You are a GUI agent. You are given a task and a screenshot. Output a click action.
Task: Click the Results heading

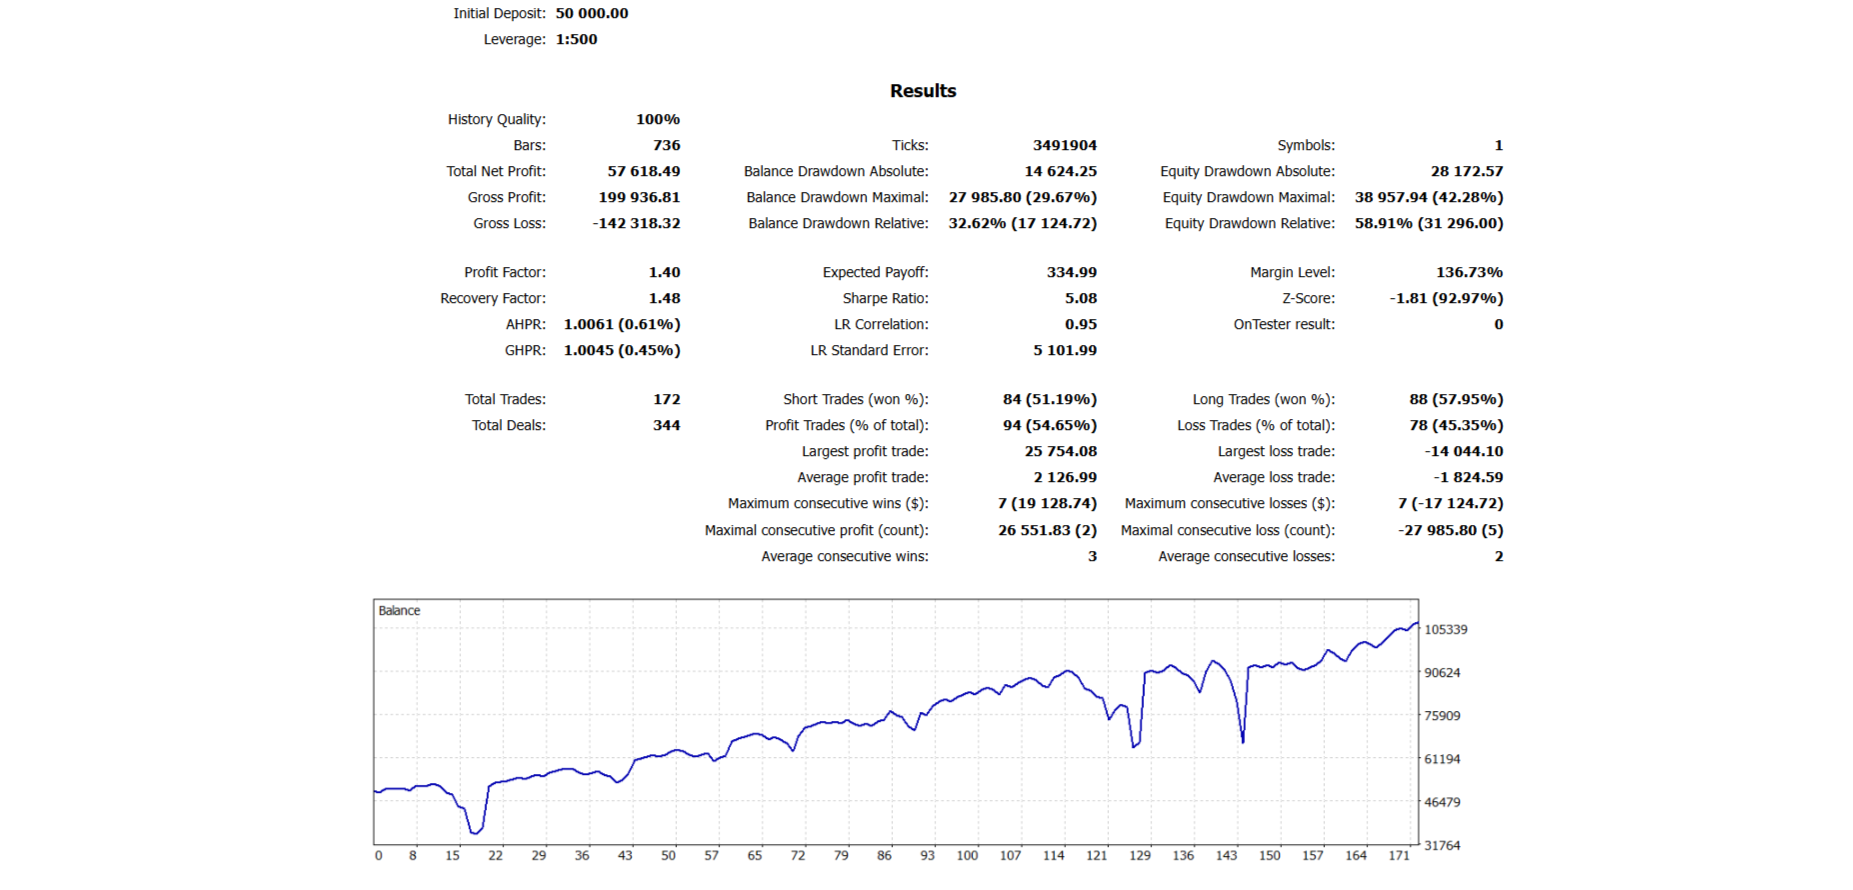point(922,91)
